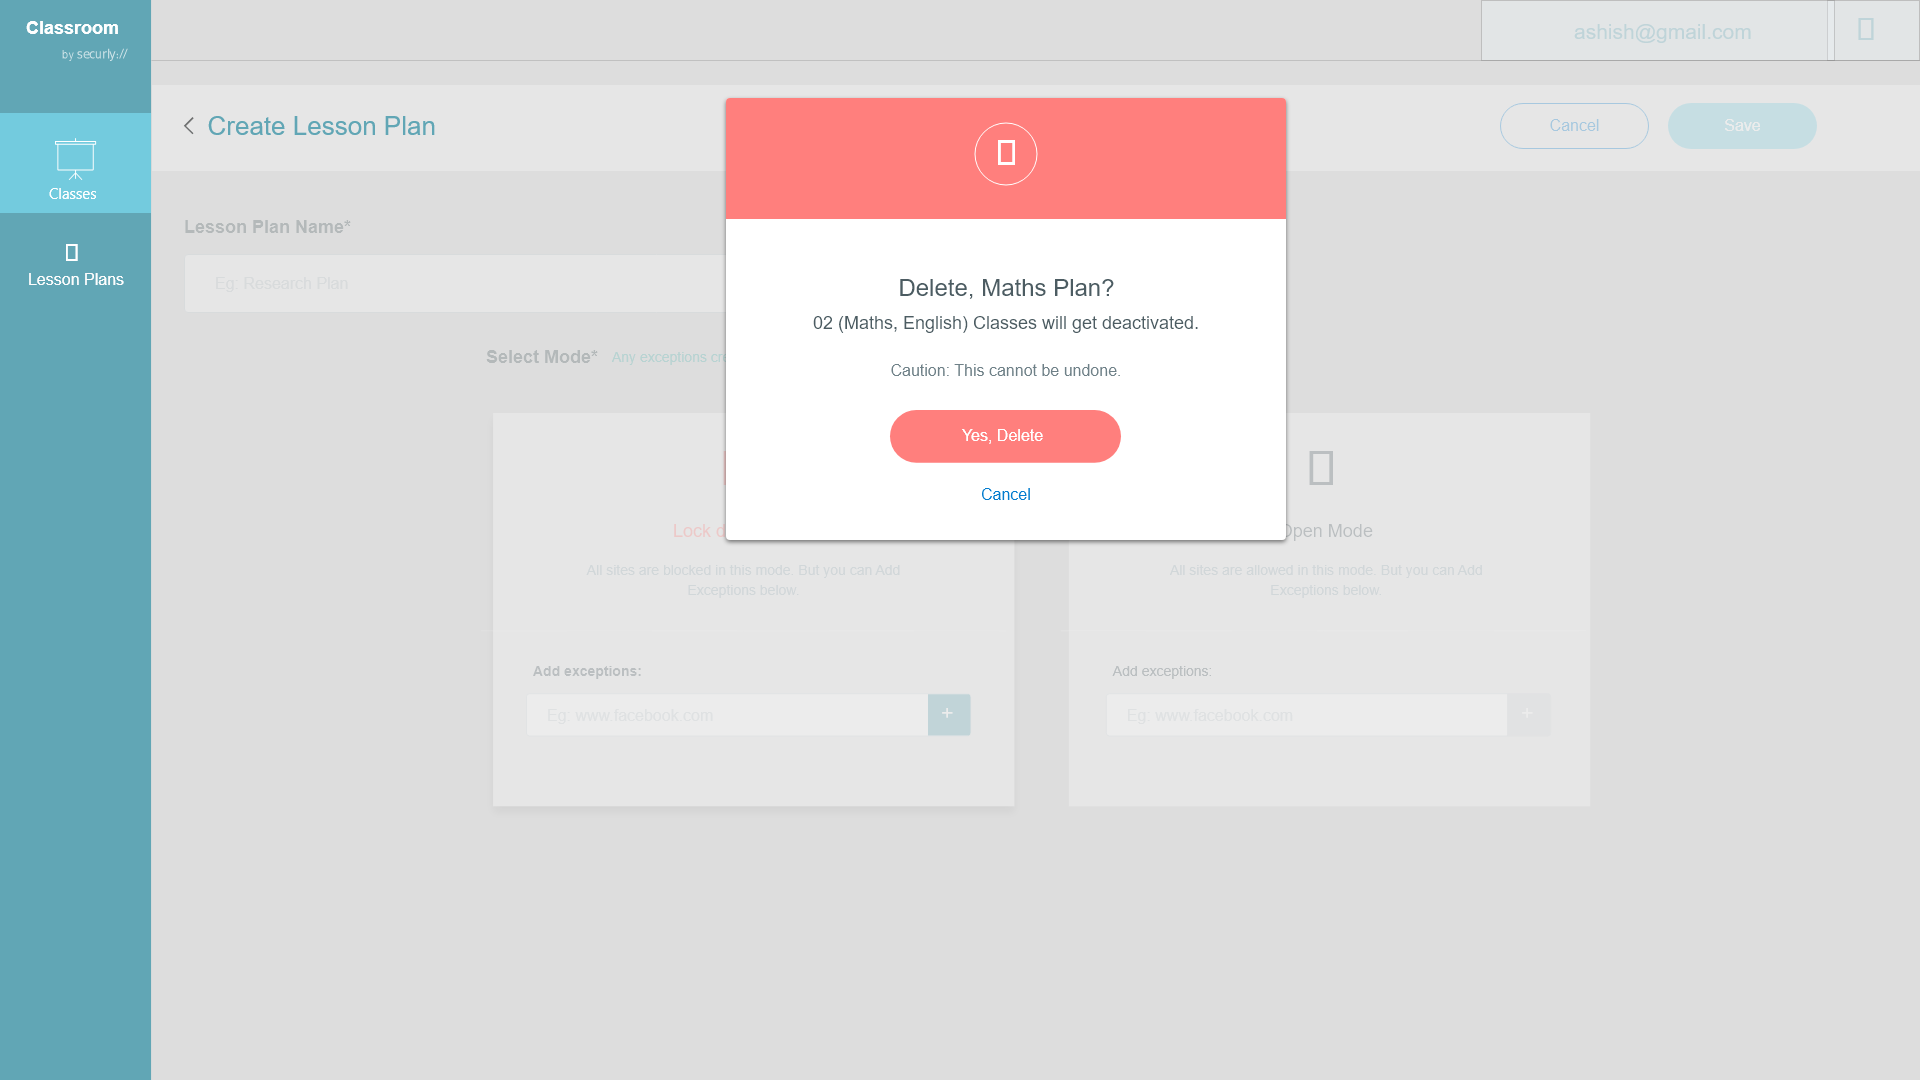Click Cancel button in the page header
Image resolution: width=1920 pixels, height=1080 pixels.
(x=1573, y=126)
